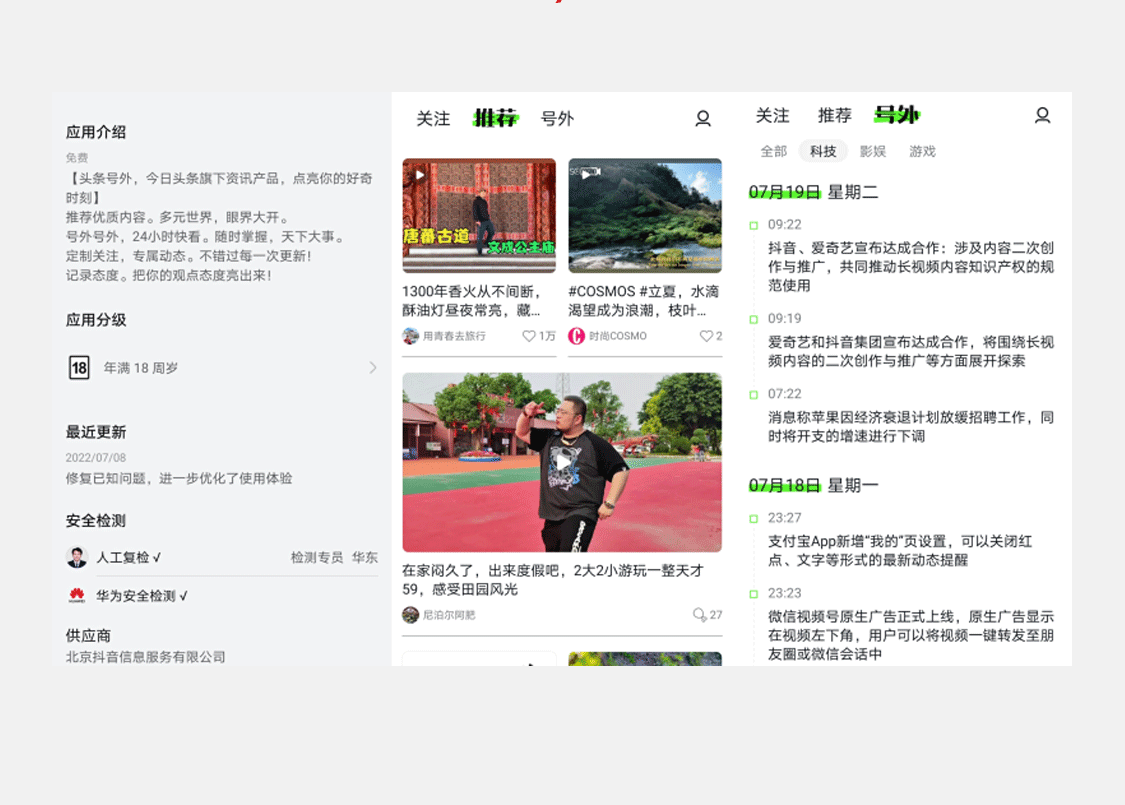Switch to 关注 tab in the video feed screen
This screenshot has height=805, width=1125.
click(433, 118)
